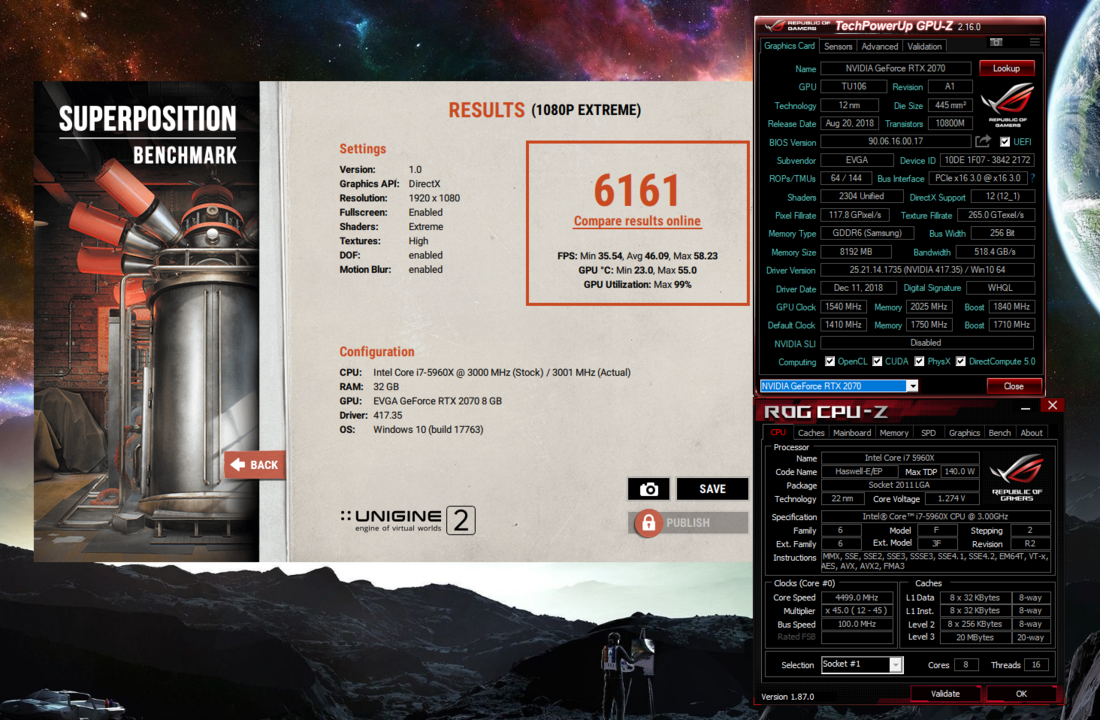Click the GPU Name field in GPU-Z

895,68
